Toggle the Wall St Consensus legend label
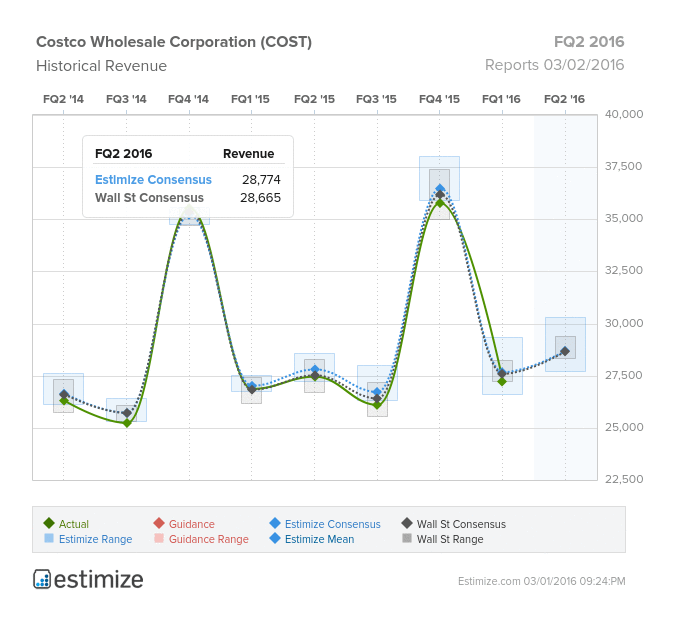Image resolution: width=675 pixels, height=620 pixels. pos(461,524)
